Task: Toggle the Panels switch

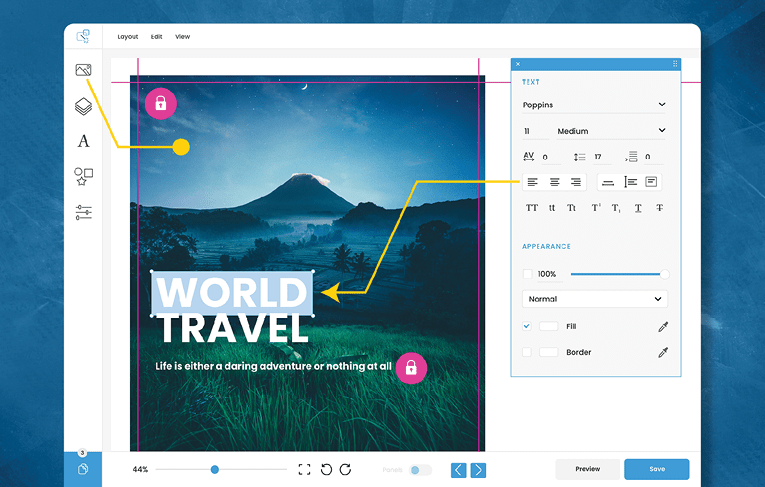Action: (x=421, y=469)
